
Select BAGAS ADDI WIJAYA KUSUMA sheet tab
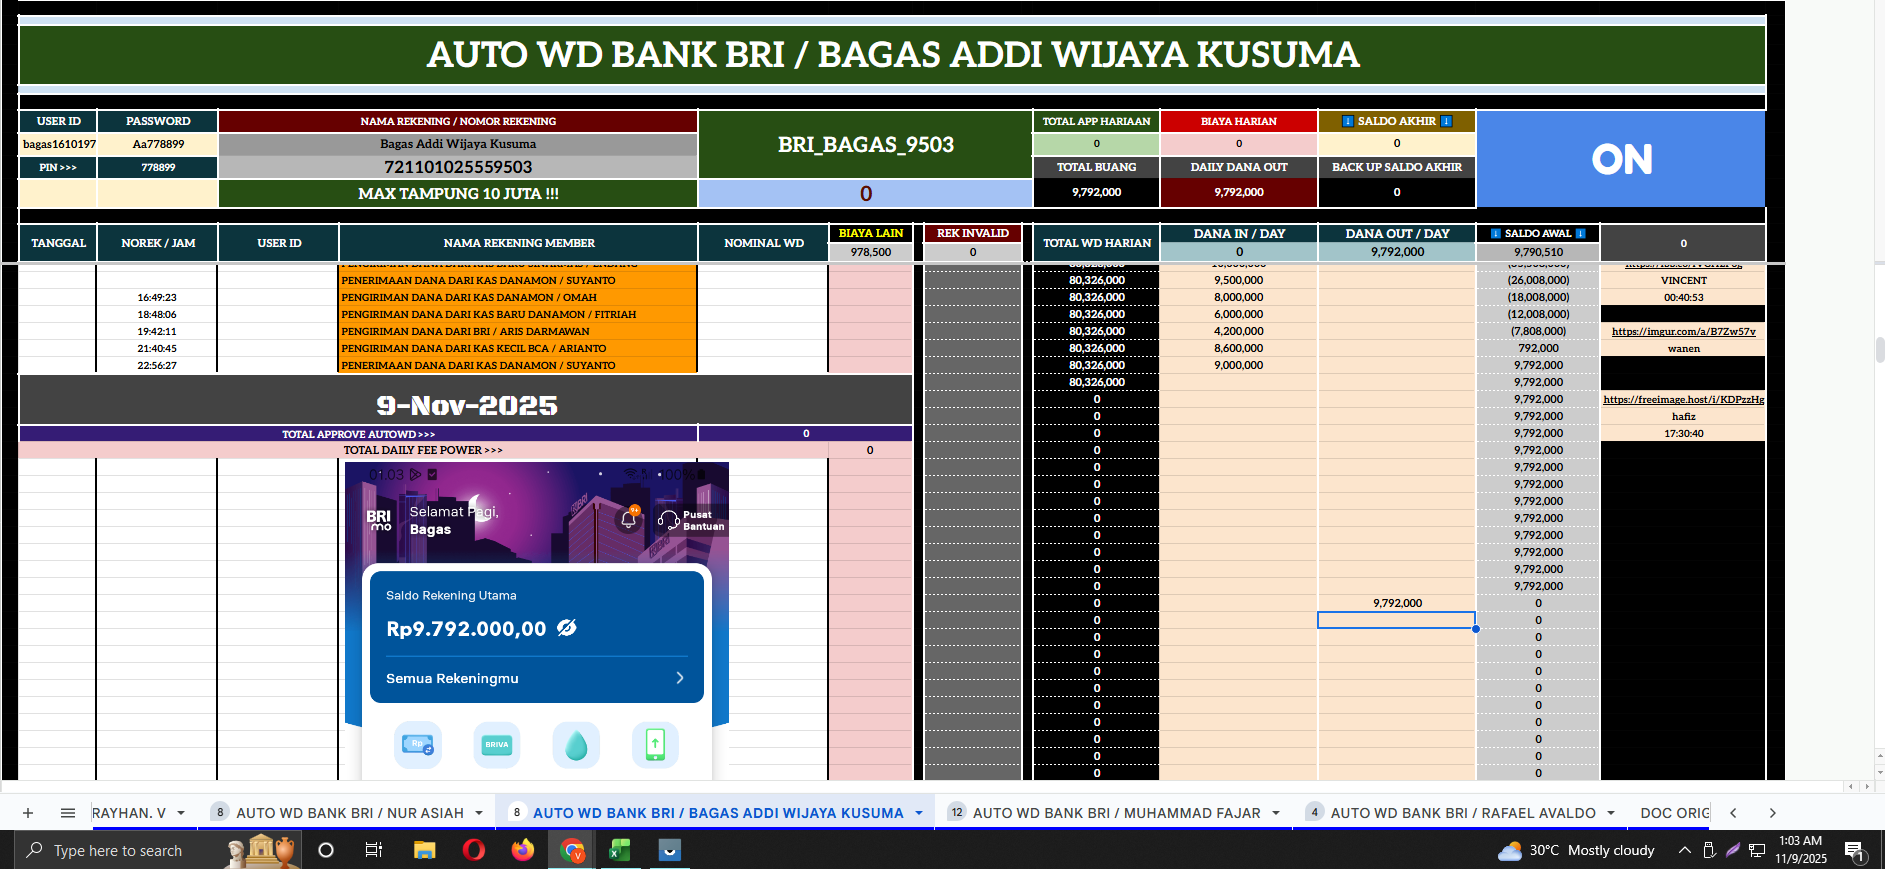[x=718, y=813]
